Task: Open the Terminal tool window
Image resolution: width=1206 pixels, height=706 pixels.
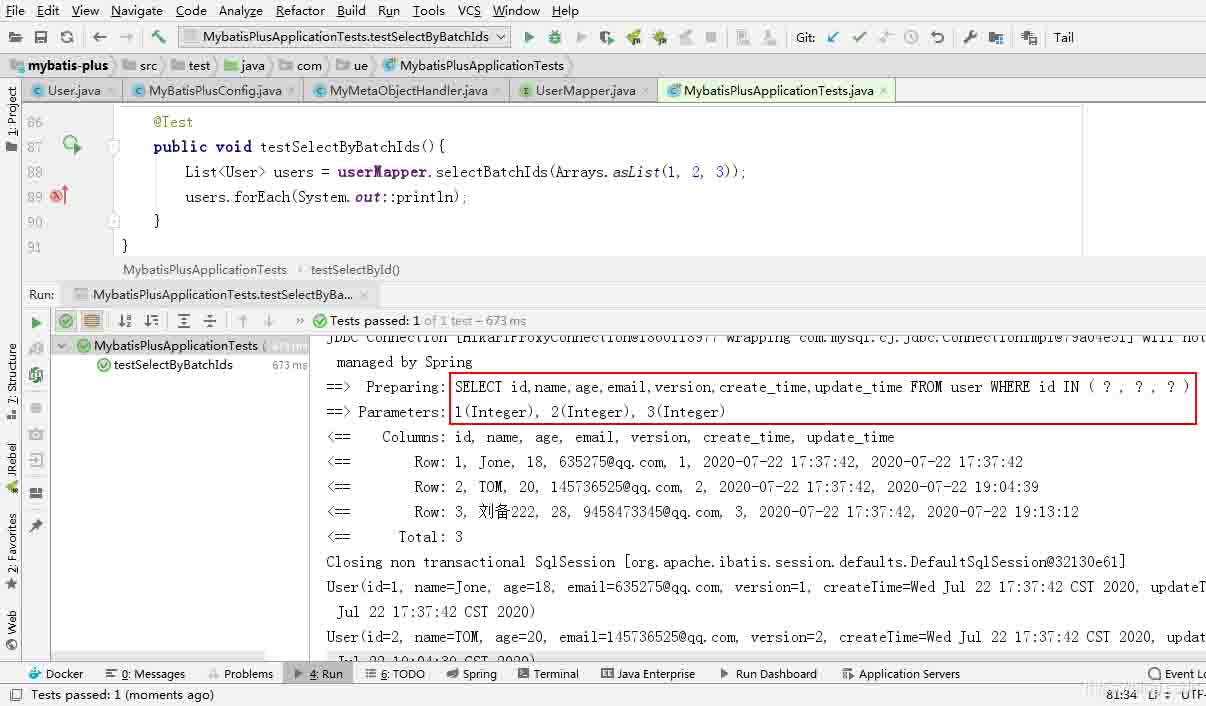Action: 547,674
